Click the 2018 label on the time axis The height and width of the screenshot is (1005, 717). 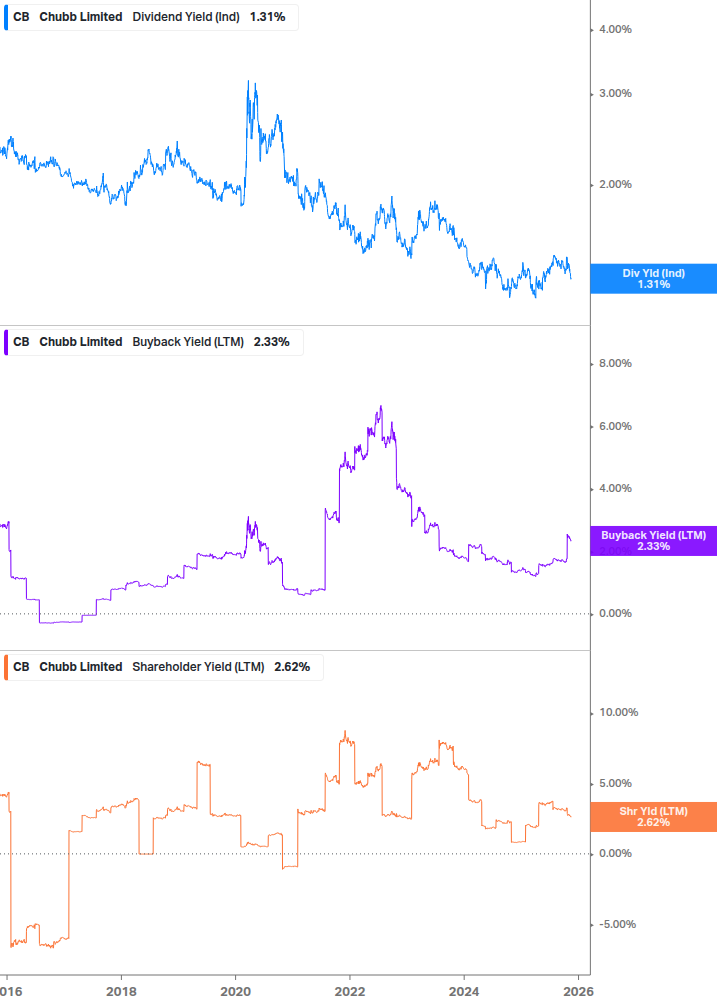(121, 992)
